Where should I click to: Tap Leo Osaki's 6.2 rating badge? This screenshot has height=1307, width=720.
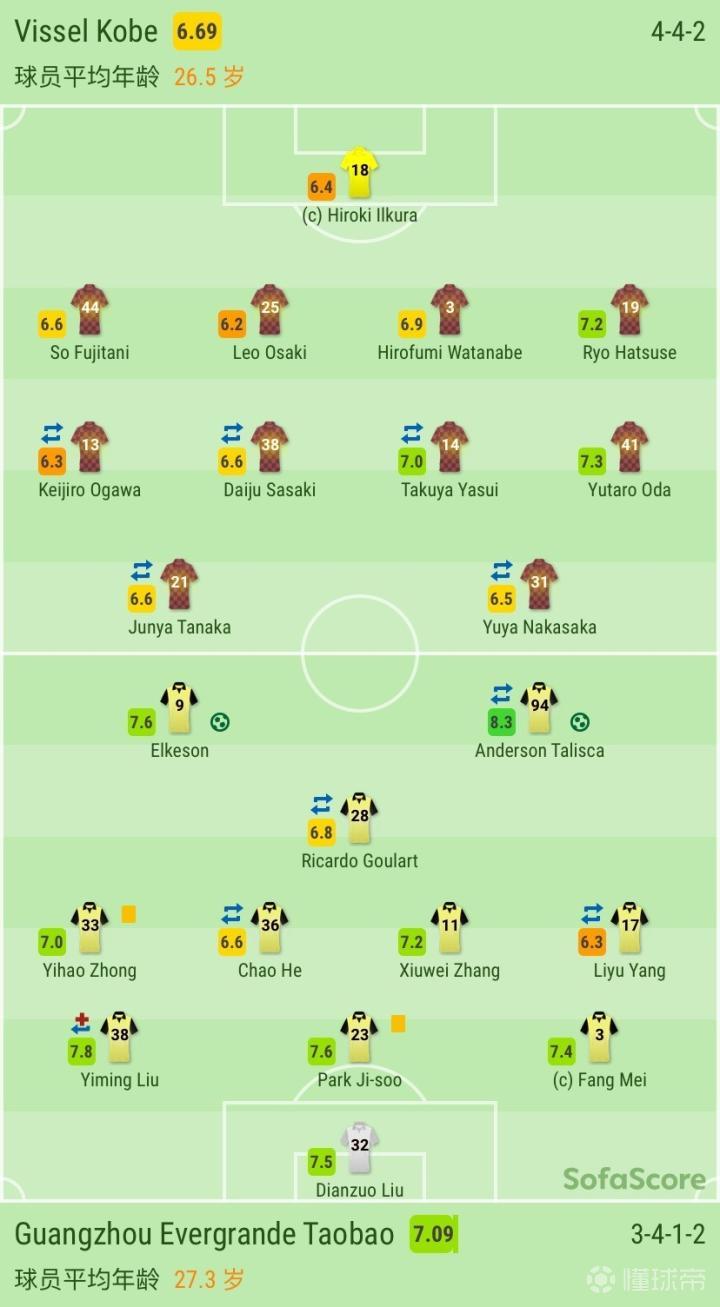[232, 324]
